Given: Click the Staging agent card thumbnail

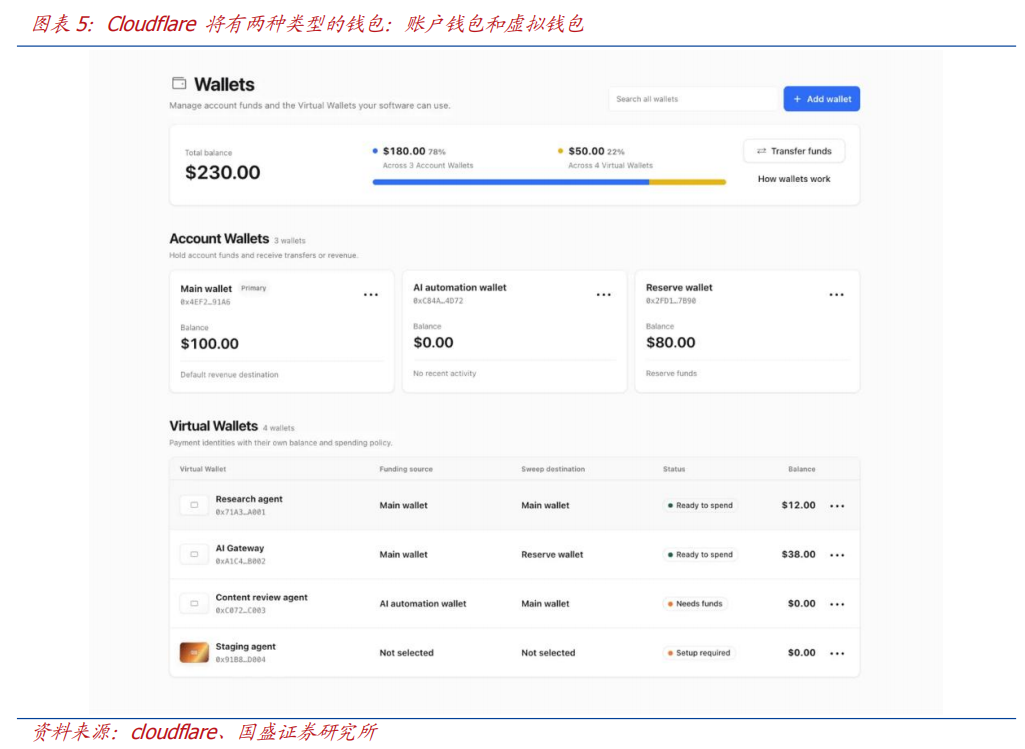Looking at the screenshot, I should pos(194,652).
